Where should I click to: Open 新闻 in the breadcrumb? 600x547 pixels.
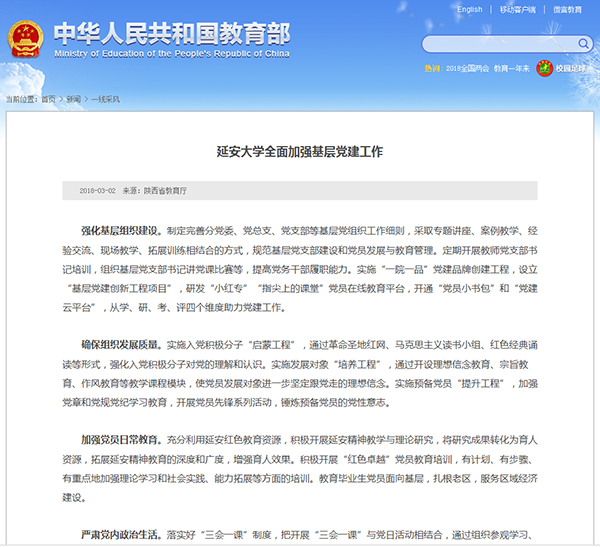pyautogui.click(x=74, y=99)
